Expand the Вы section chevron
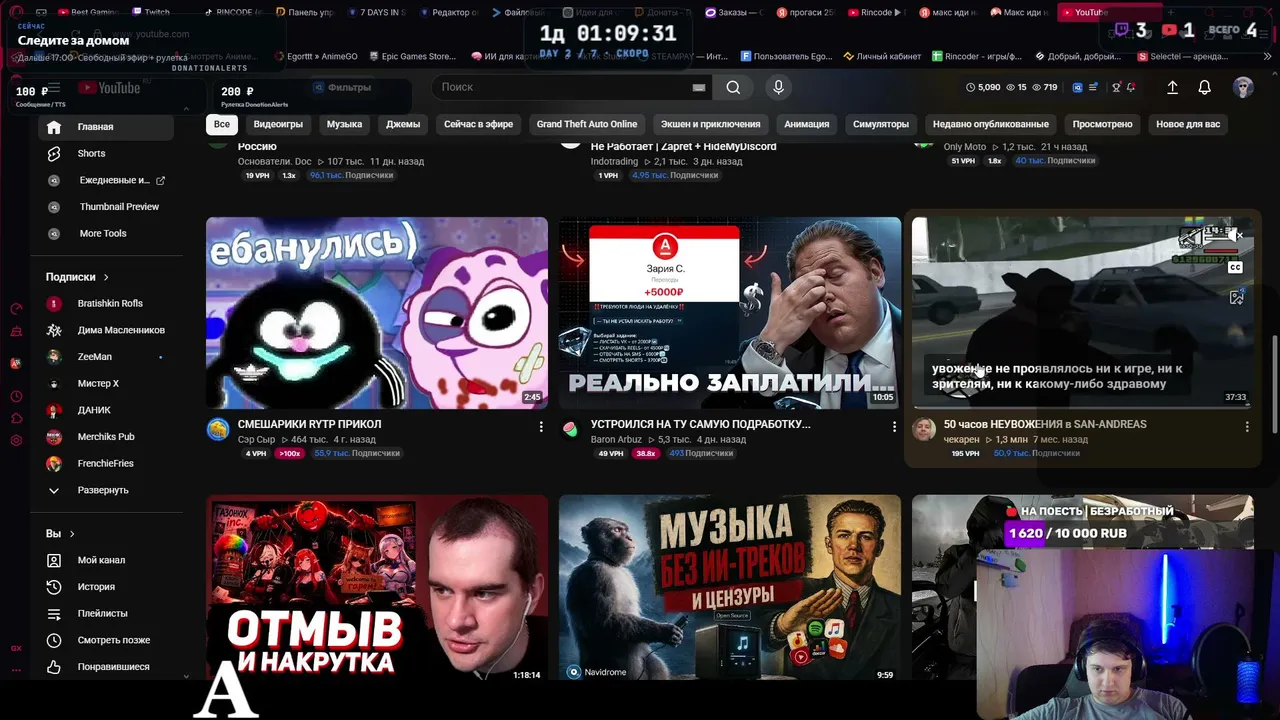The height and width of the screenshot is (720, 1280). pos(72,534)
